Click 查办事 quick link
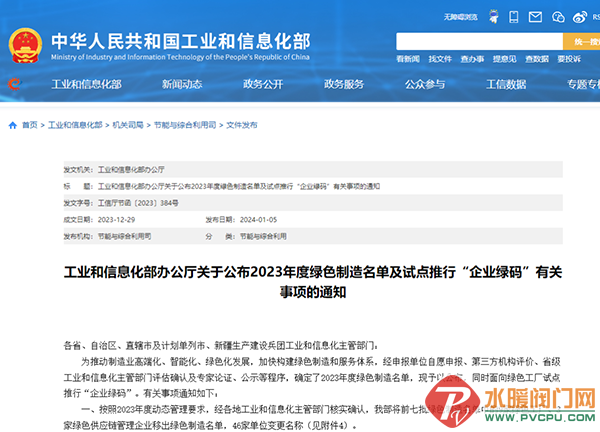The image size is (600, 432). click(x=472, y=59)
